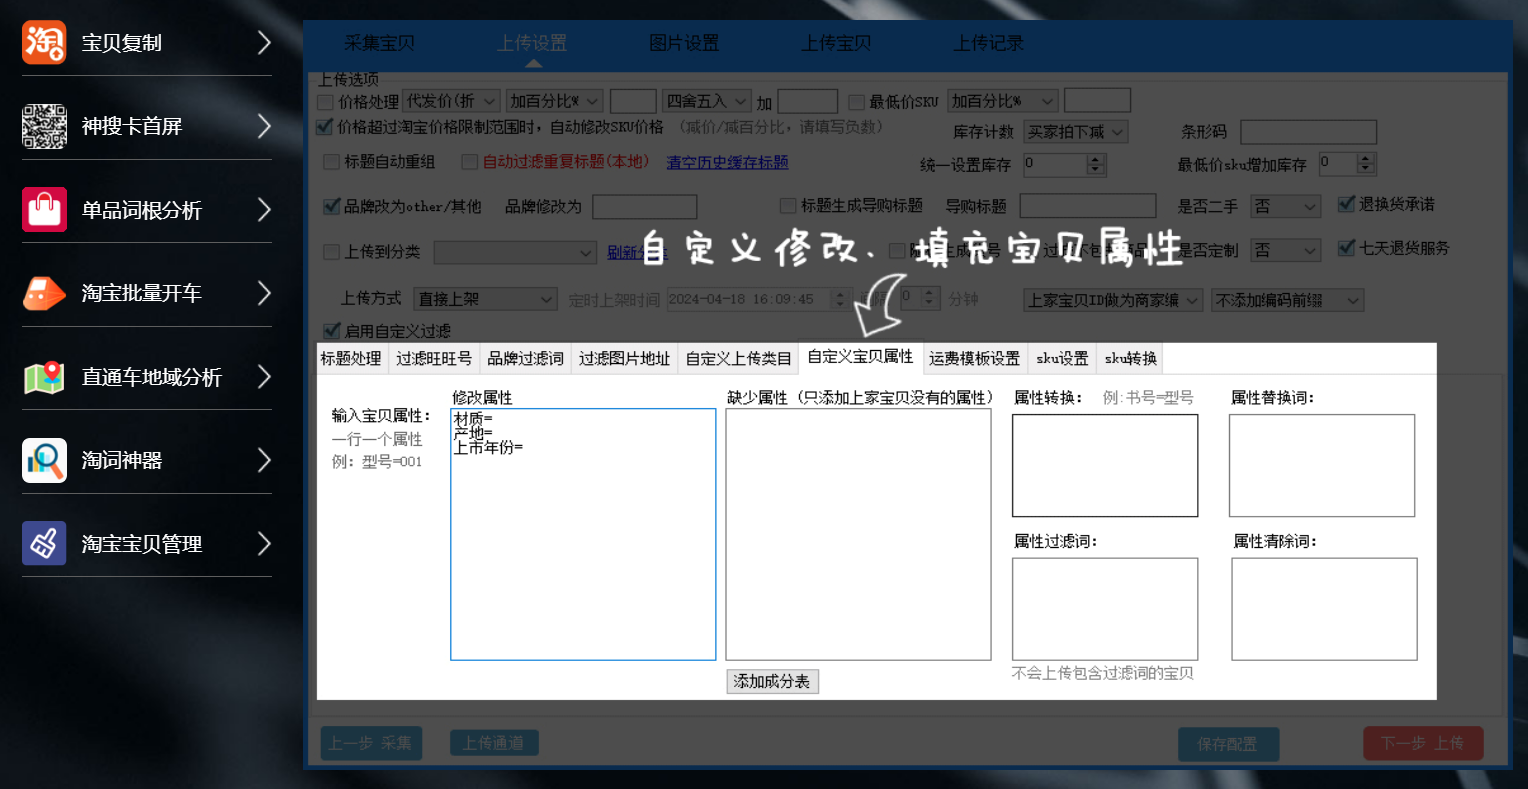Screen dimensions: 1528x789
Task: Enable the 上传到分类 checkbox
Action: tap(332, 252)
